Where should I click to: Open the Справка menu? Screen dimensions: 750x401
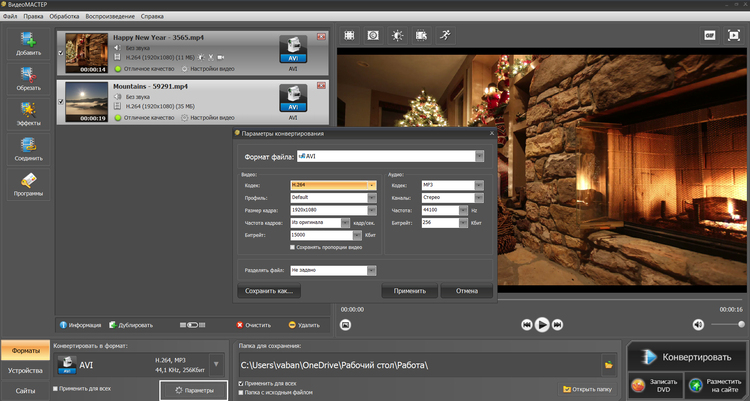[x=152, y=16]
